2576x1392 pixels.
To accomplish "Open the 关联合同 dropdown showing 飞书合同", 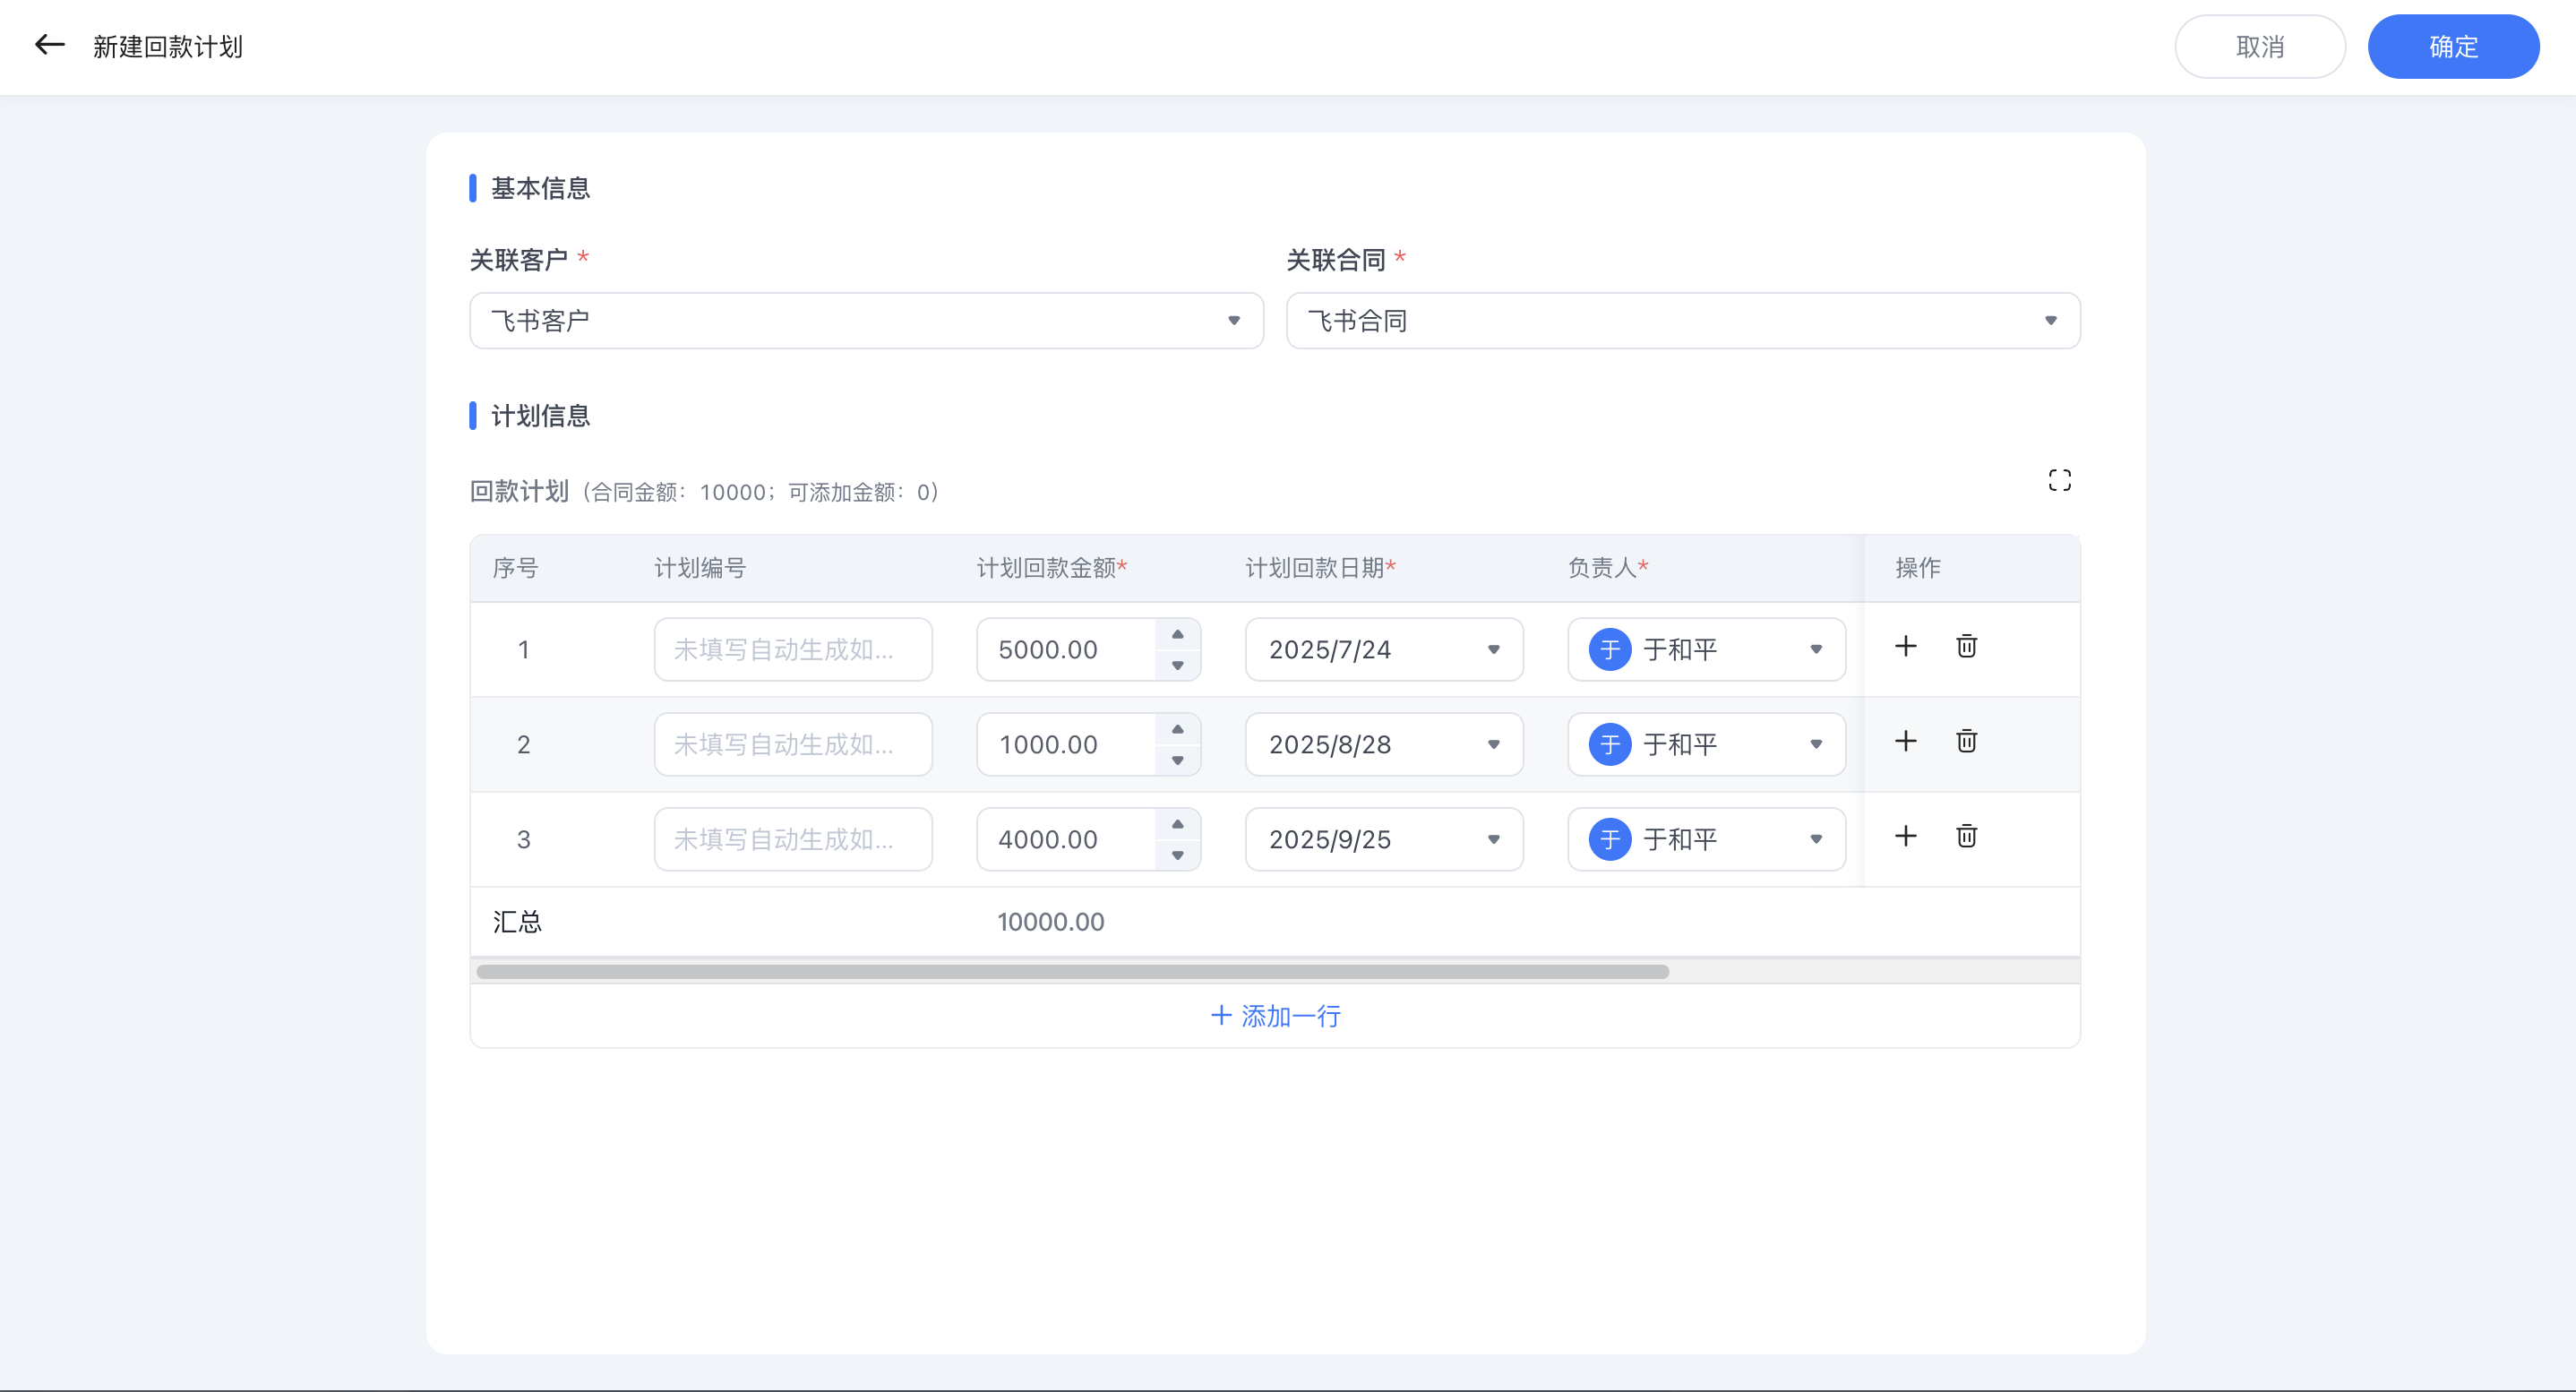I will tap(2051, 320).
